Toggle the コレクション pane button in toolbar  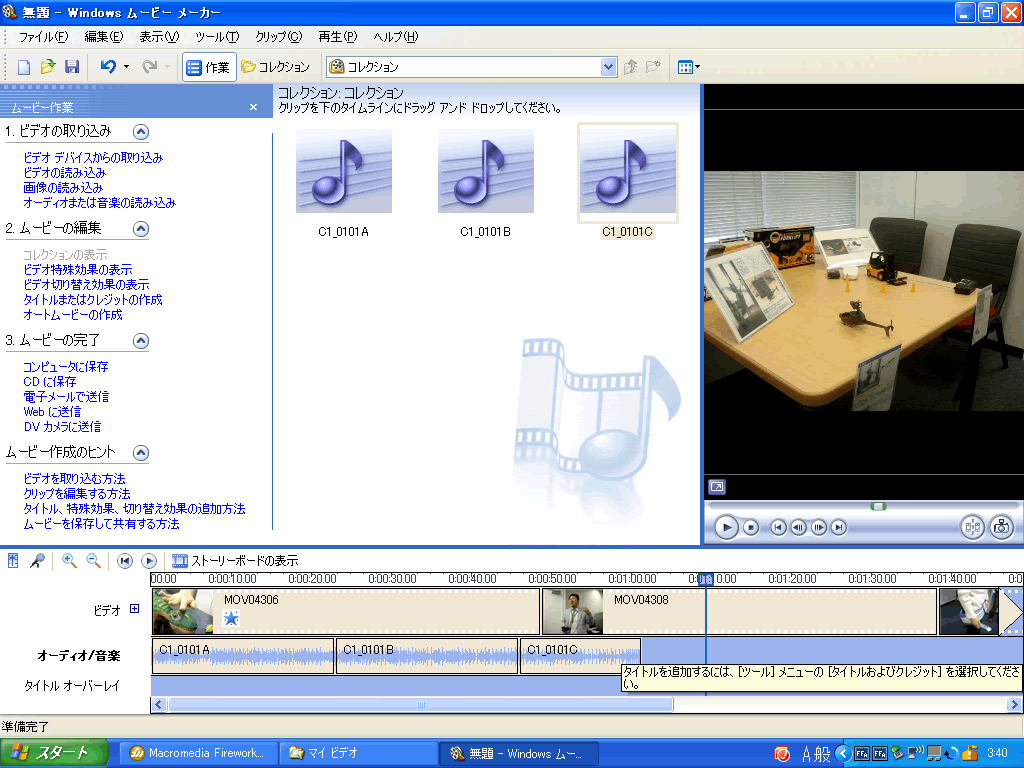275,67
